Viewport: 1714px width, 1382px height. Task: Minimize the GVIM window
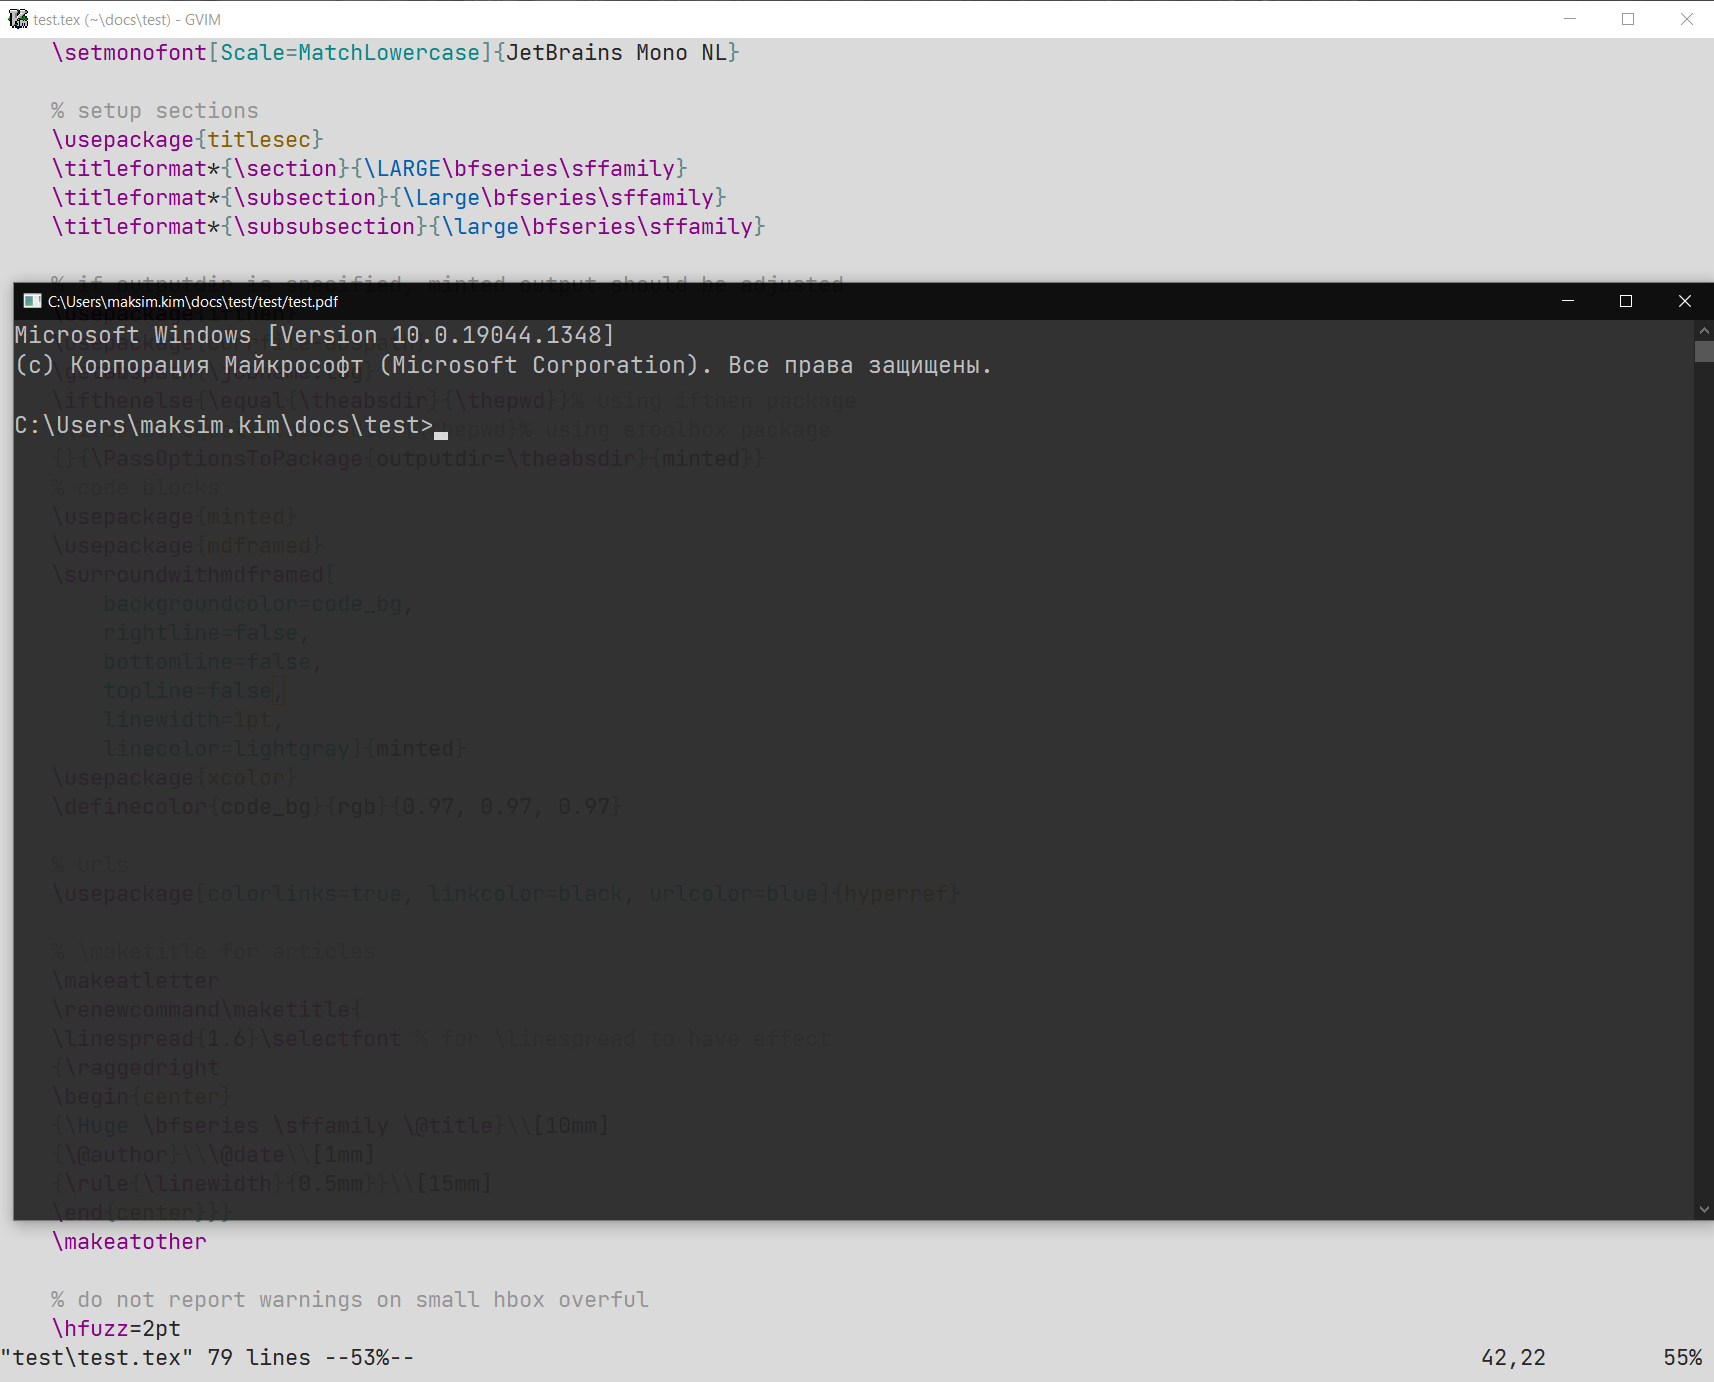(1570, 19)
